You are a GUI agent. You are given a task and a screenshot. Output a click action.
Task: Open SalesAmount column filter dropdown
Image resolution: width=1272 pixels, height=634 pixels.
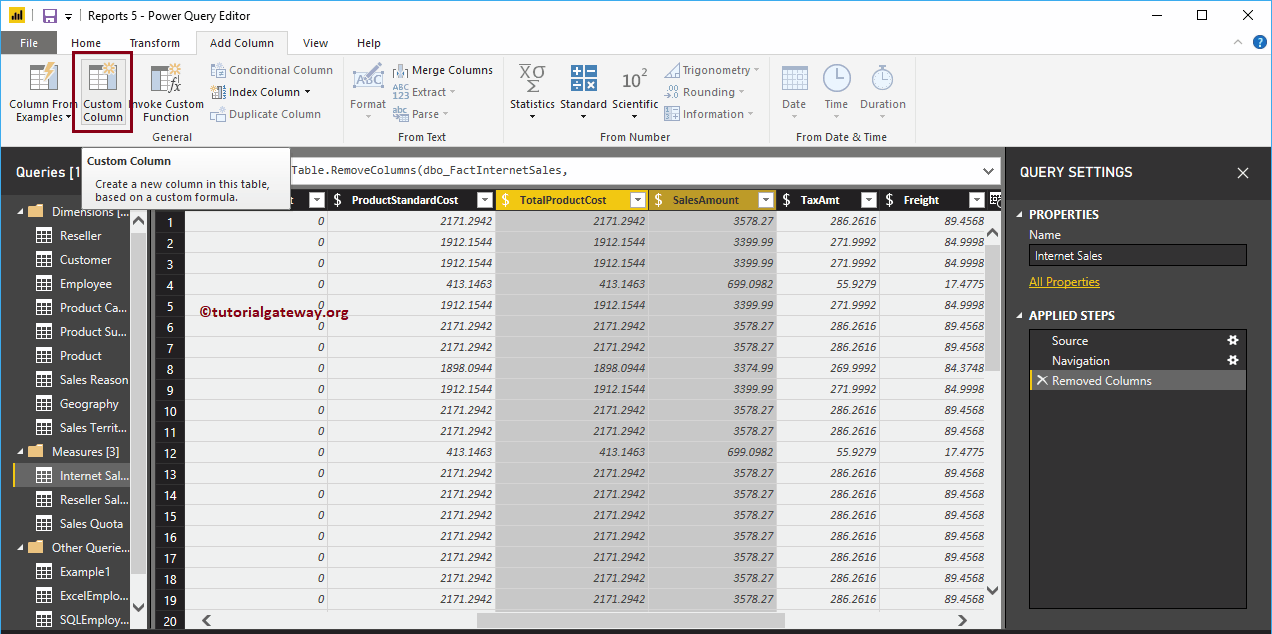(766, 200)
